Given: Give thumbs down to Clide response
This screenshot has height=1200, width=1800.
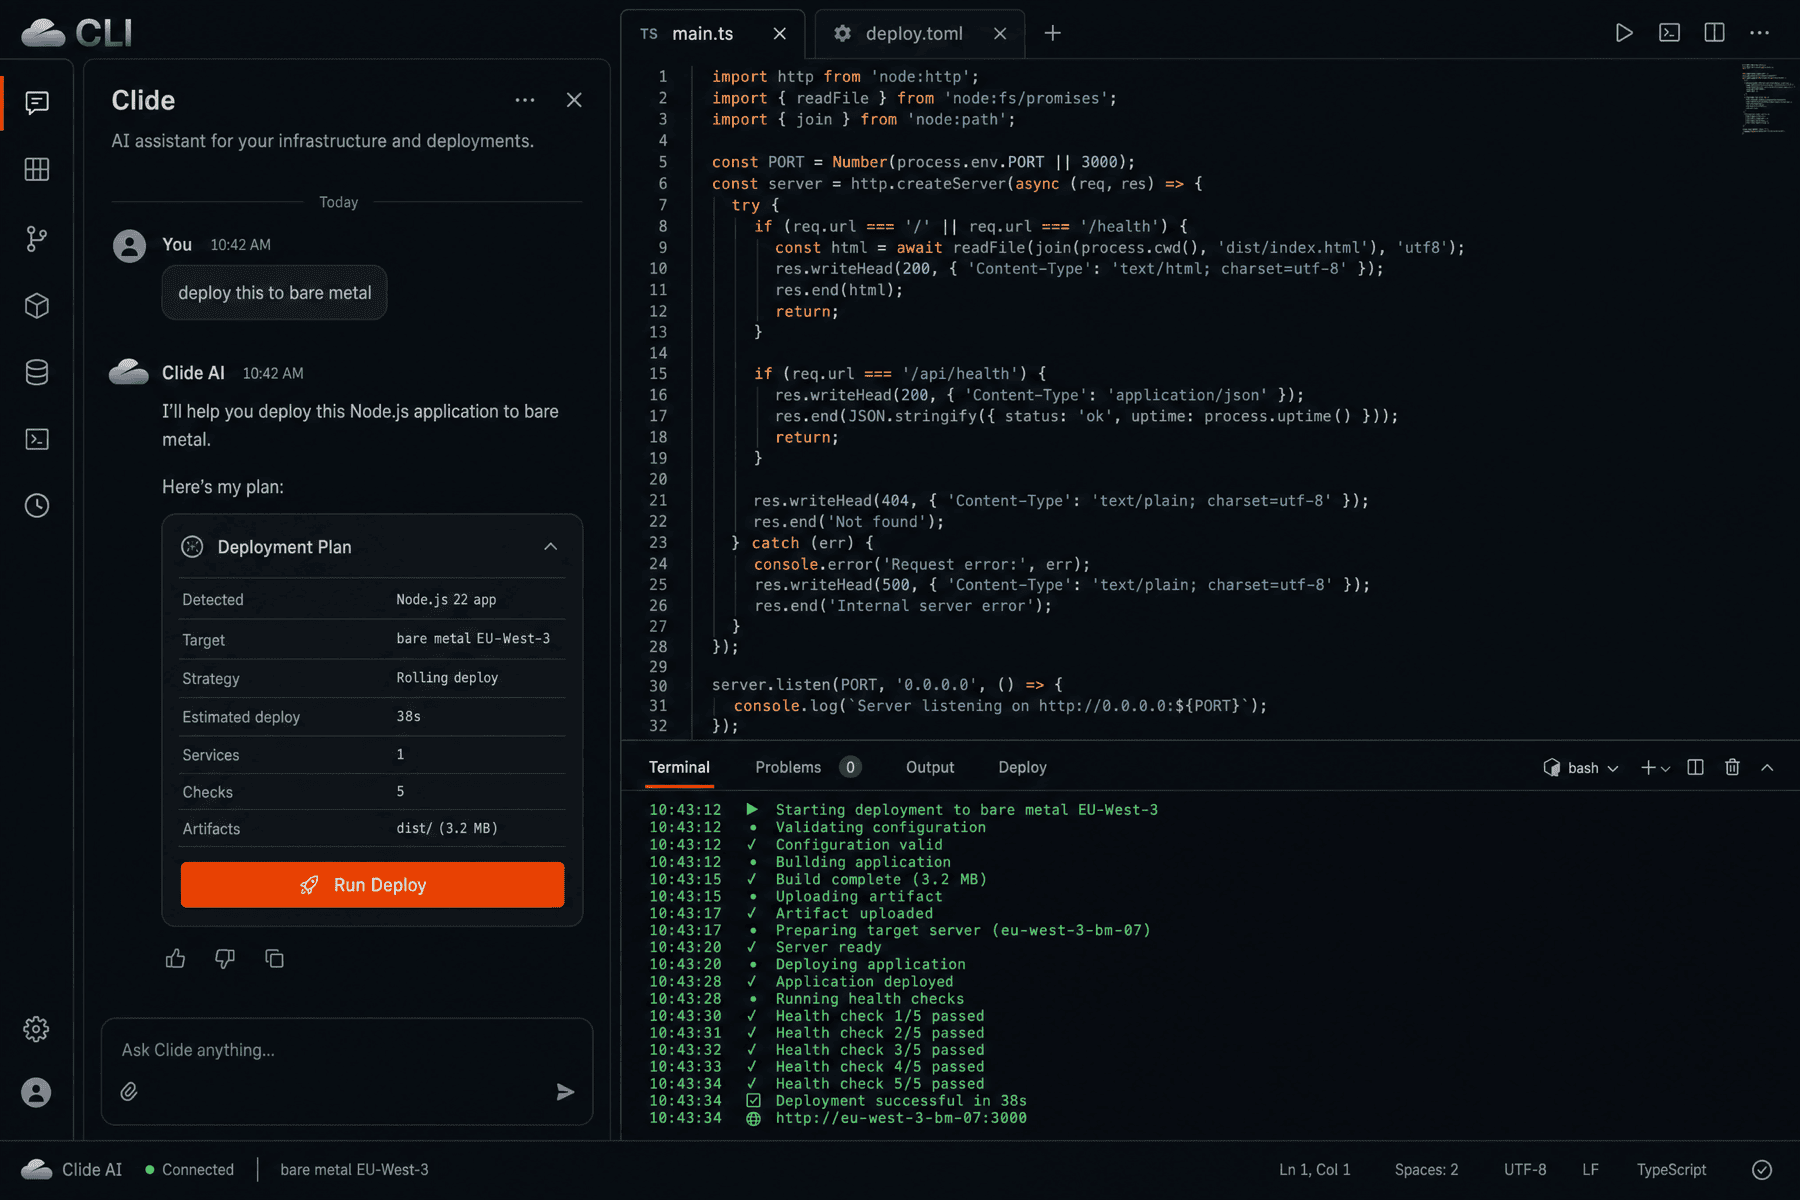Looking at the screenshot, I should point(225,958).
